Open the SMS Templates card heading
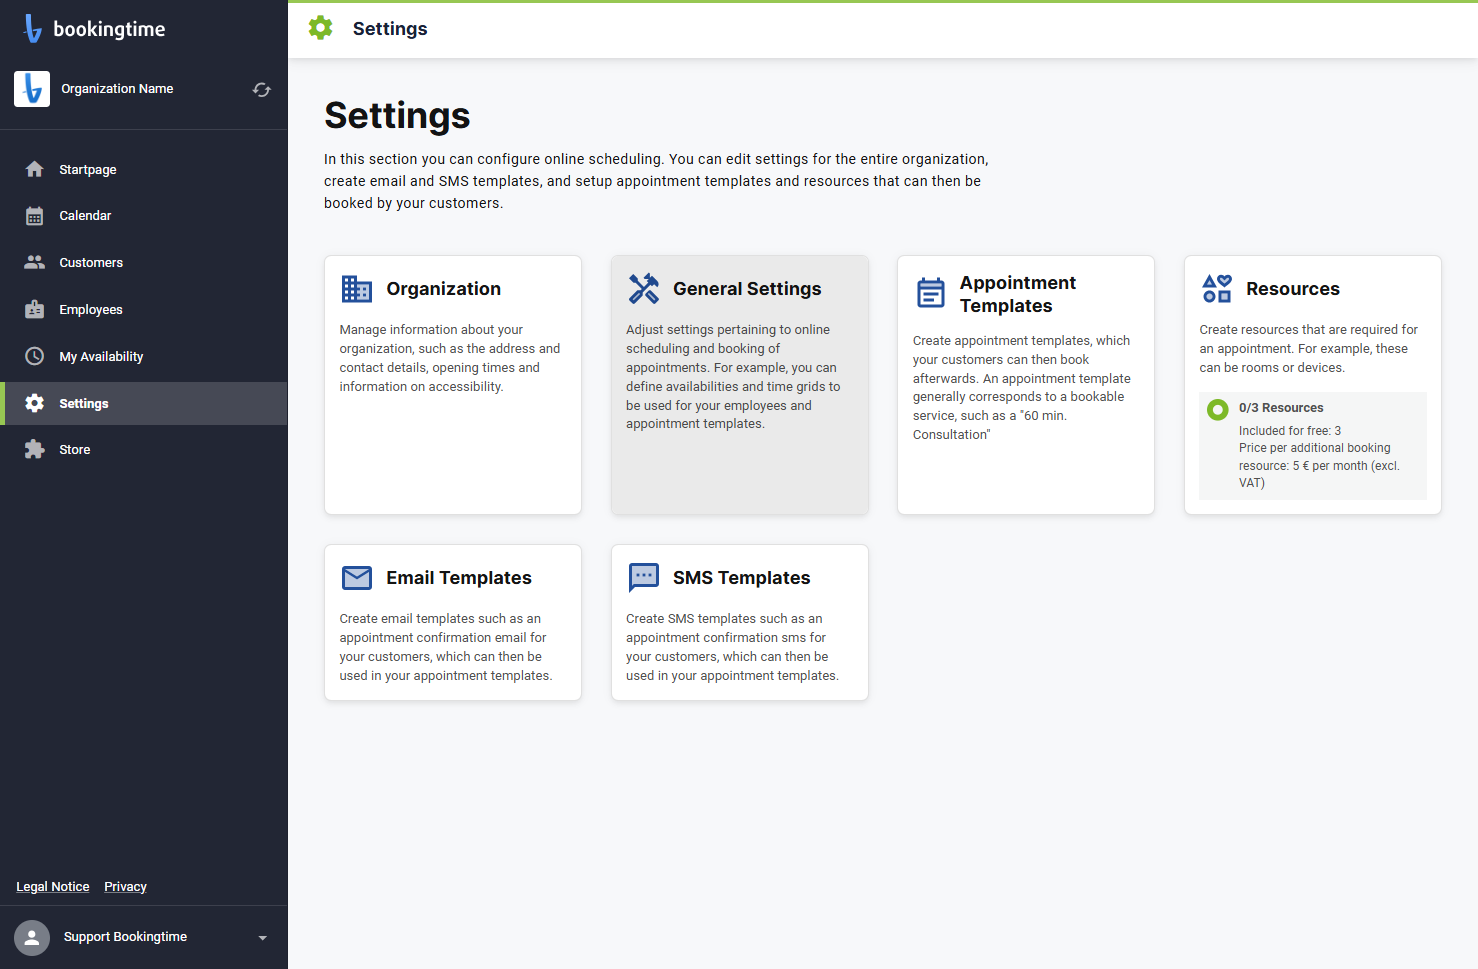This screenshot has height=969, width=1478. [x=741, y=578]
